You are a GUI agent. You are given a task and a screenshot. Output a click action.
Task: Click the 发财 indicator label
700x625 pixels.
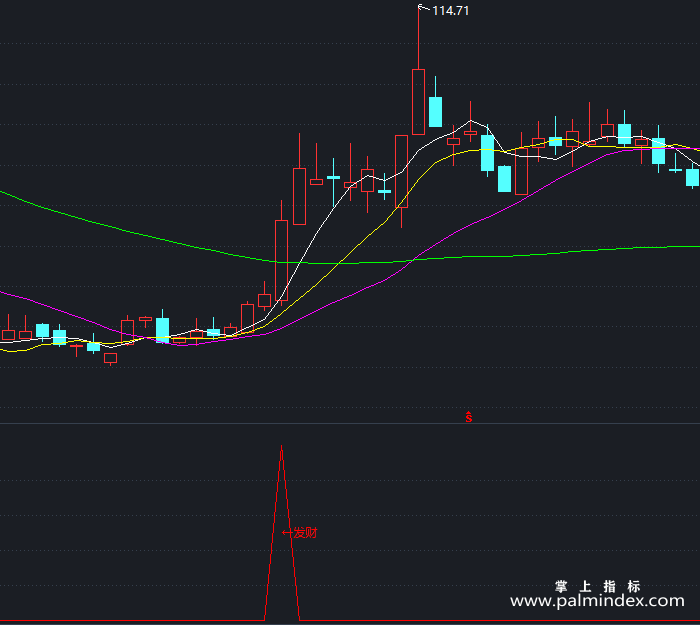pyautogui.click(x=305, y=533)
